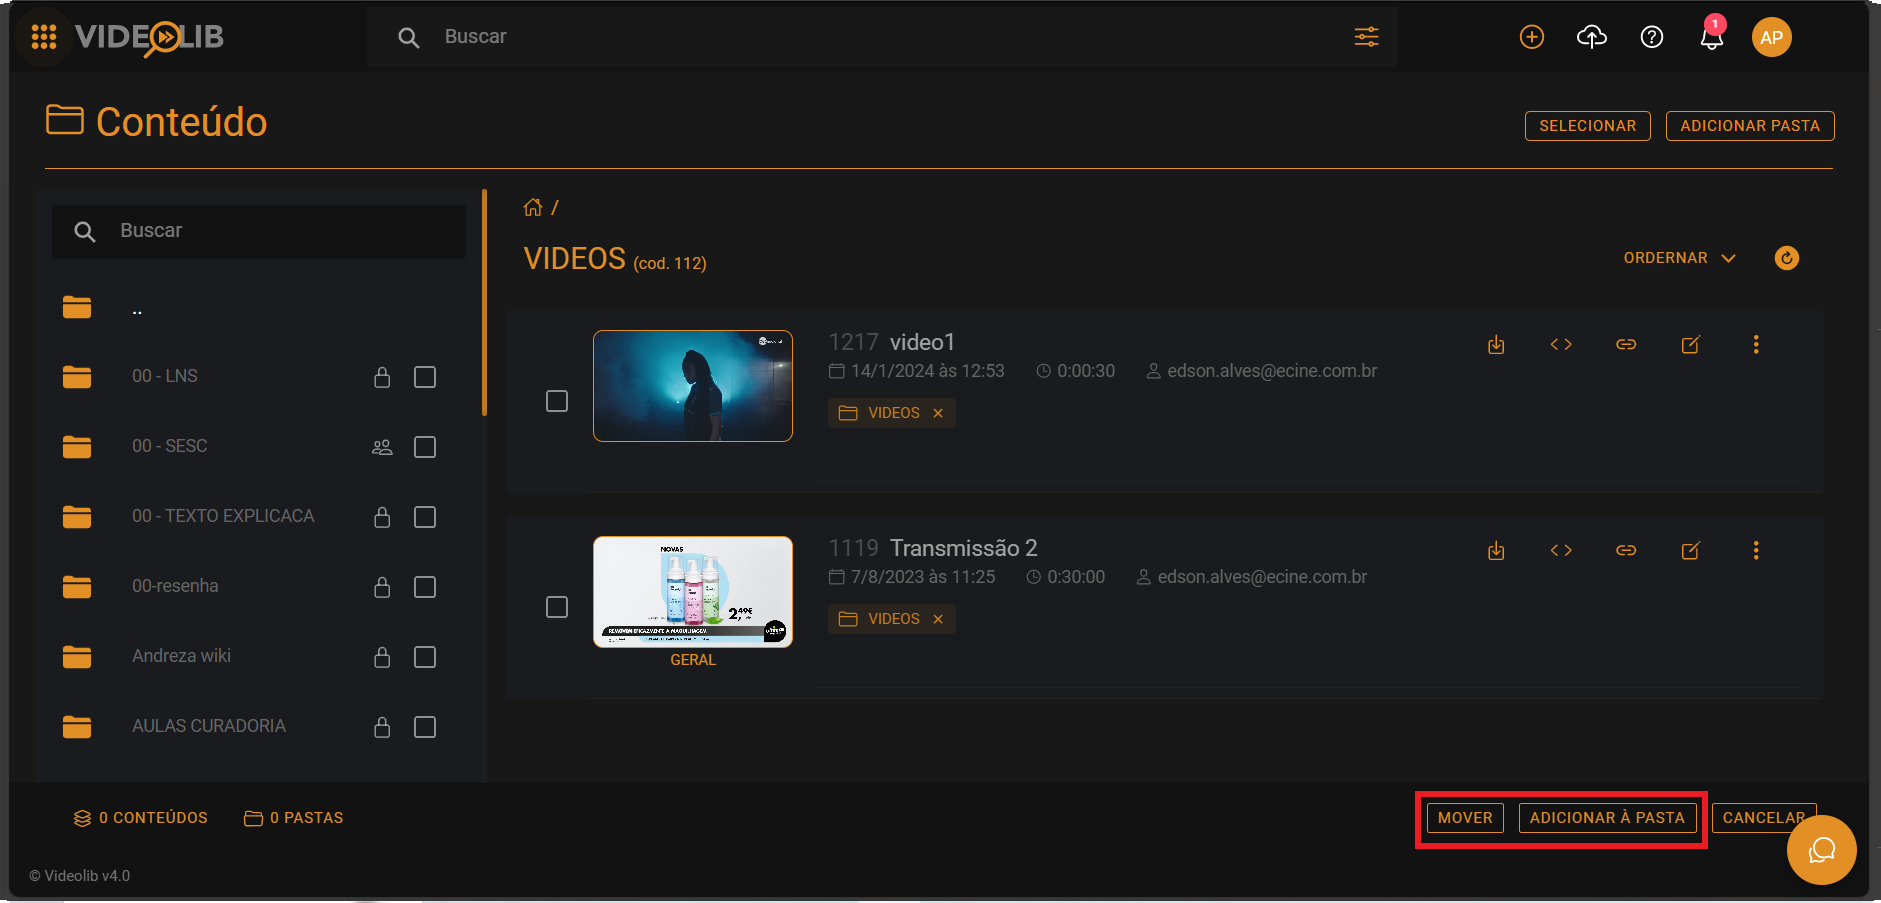Click the MOVER button
Viewport: 1881px width, 903px height.
1465,818
